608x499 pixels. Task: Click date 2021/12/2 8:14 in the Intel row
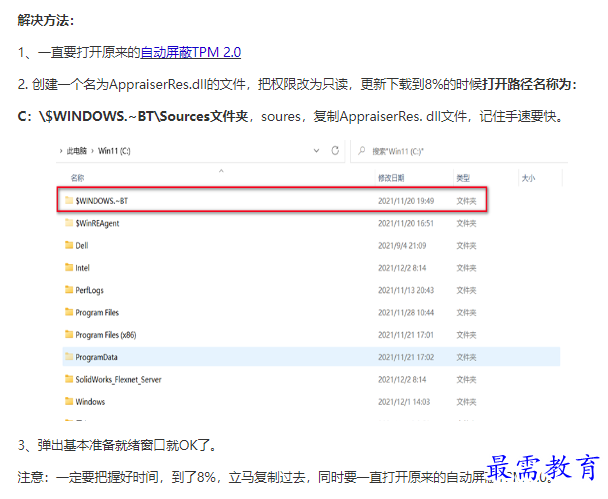coord(402,268)
